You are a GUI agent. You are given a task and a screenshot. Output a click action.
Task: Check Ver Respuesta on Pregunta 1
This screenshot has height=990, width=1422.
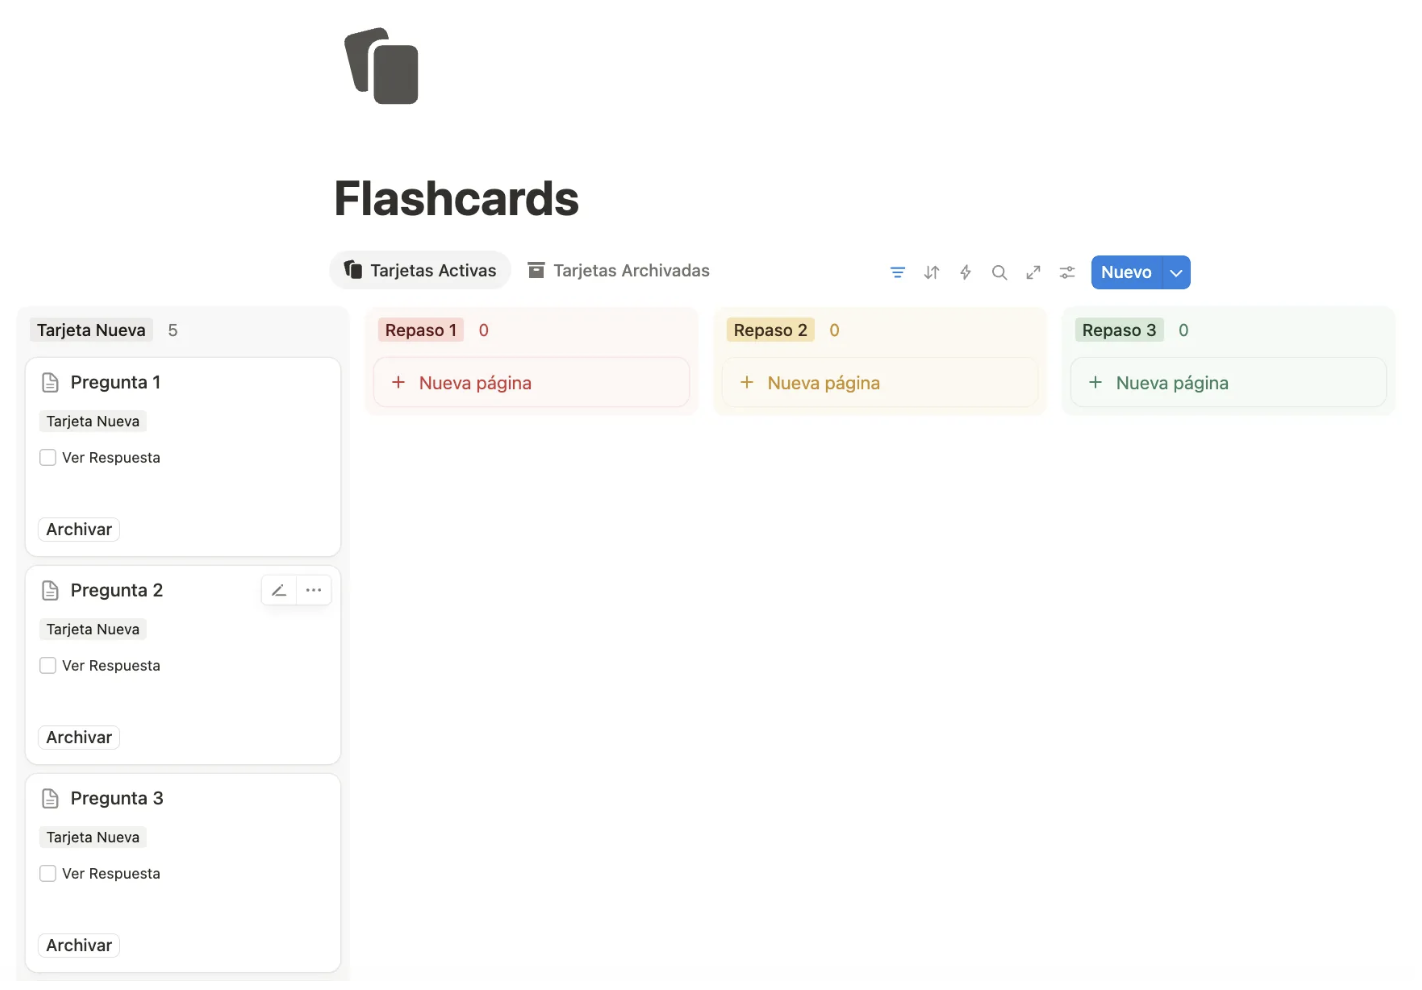click(x=48, y=458)
